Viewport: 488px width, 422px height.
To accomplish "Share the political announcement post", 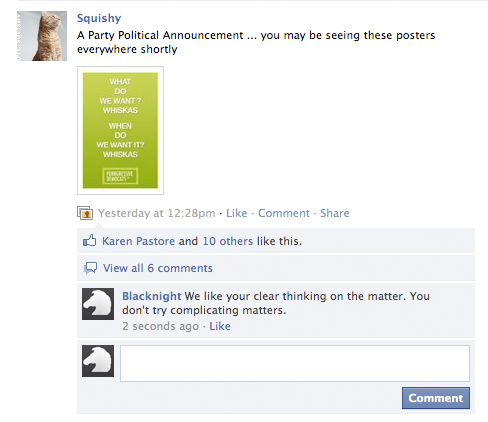I will click(x=335, y=213).
